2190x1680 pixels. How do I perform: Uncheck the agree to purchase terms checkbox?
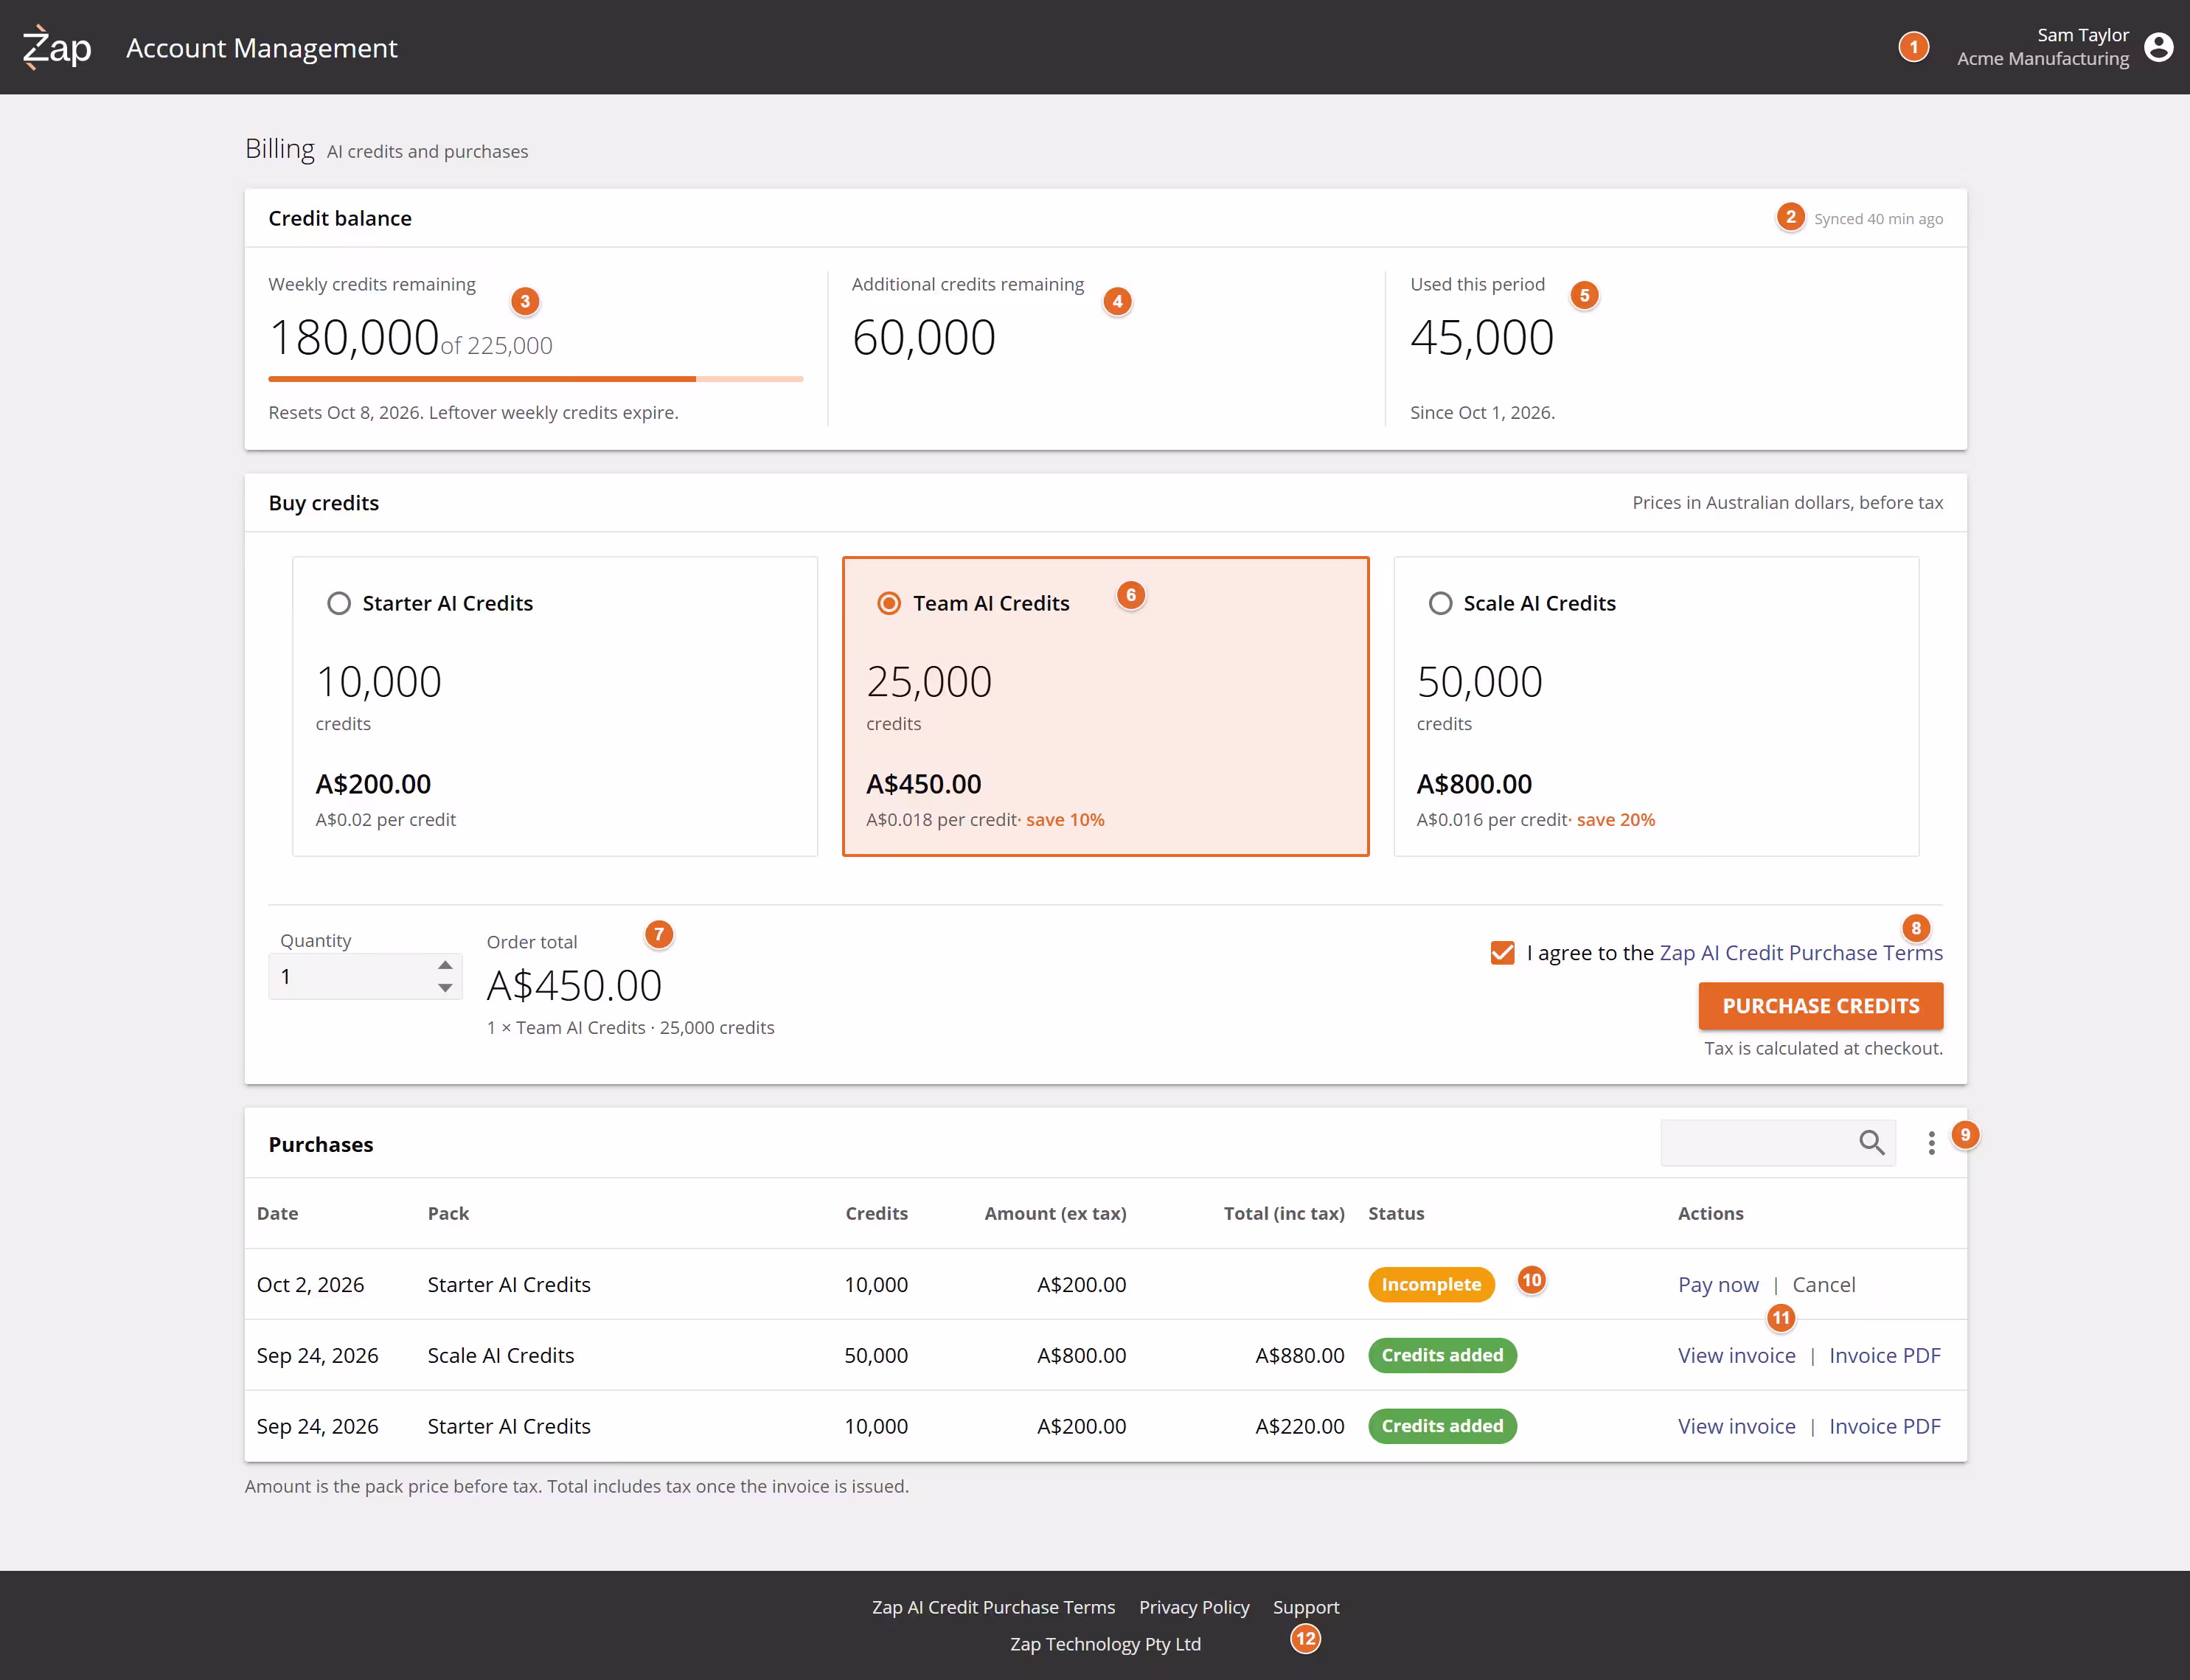point(1502,953)
